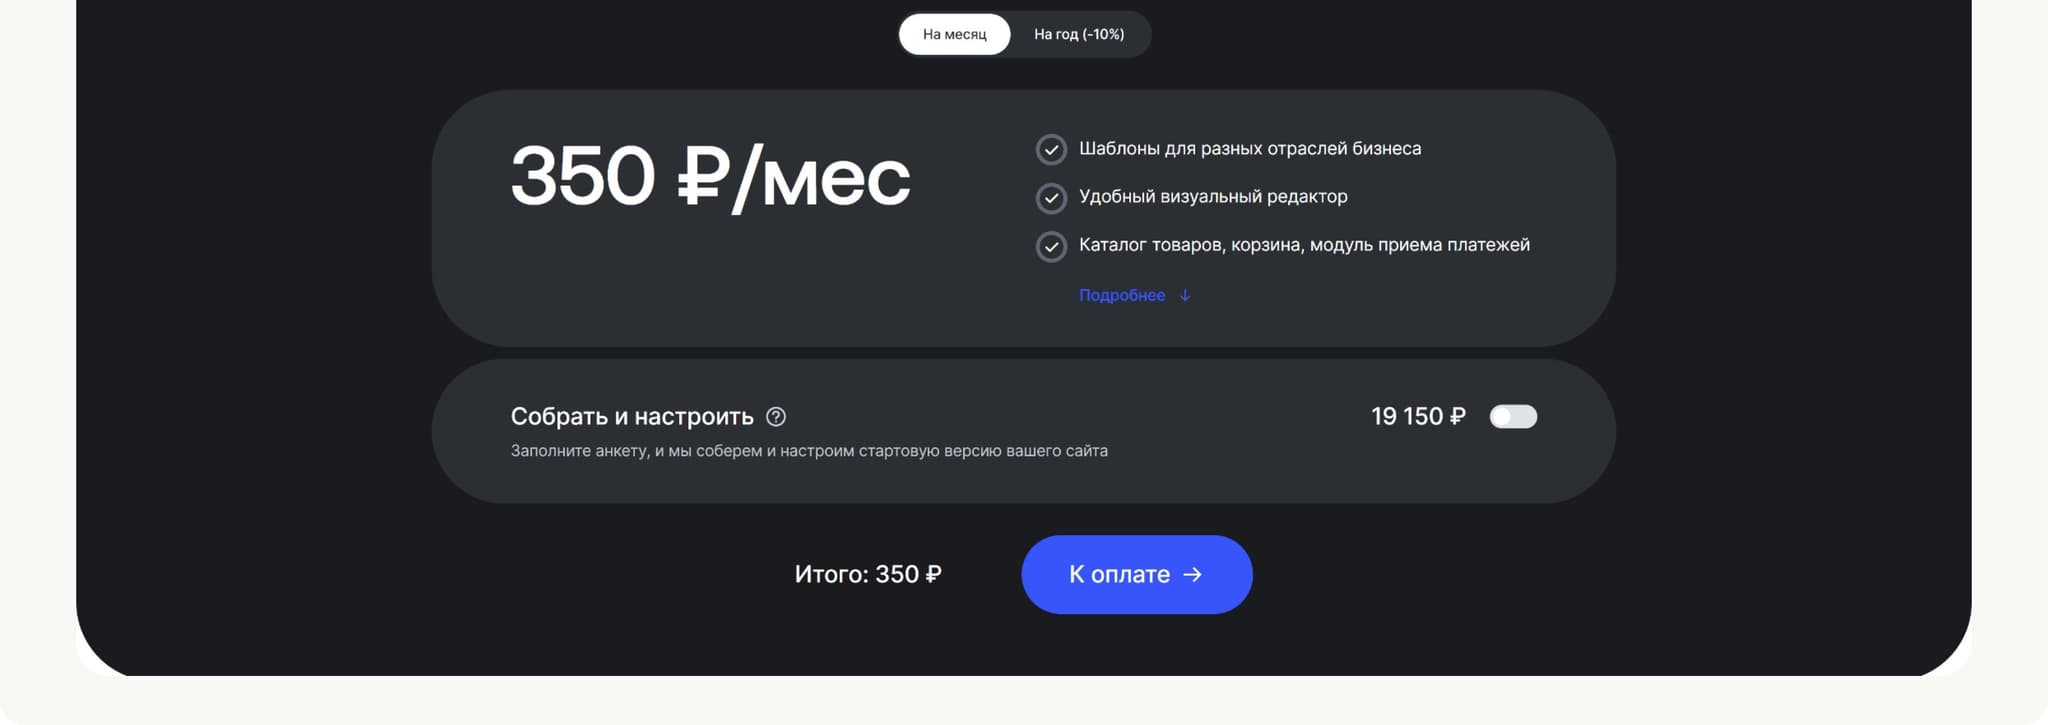Click the description starting with "Заполните анкету"

click(809, 451)
